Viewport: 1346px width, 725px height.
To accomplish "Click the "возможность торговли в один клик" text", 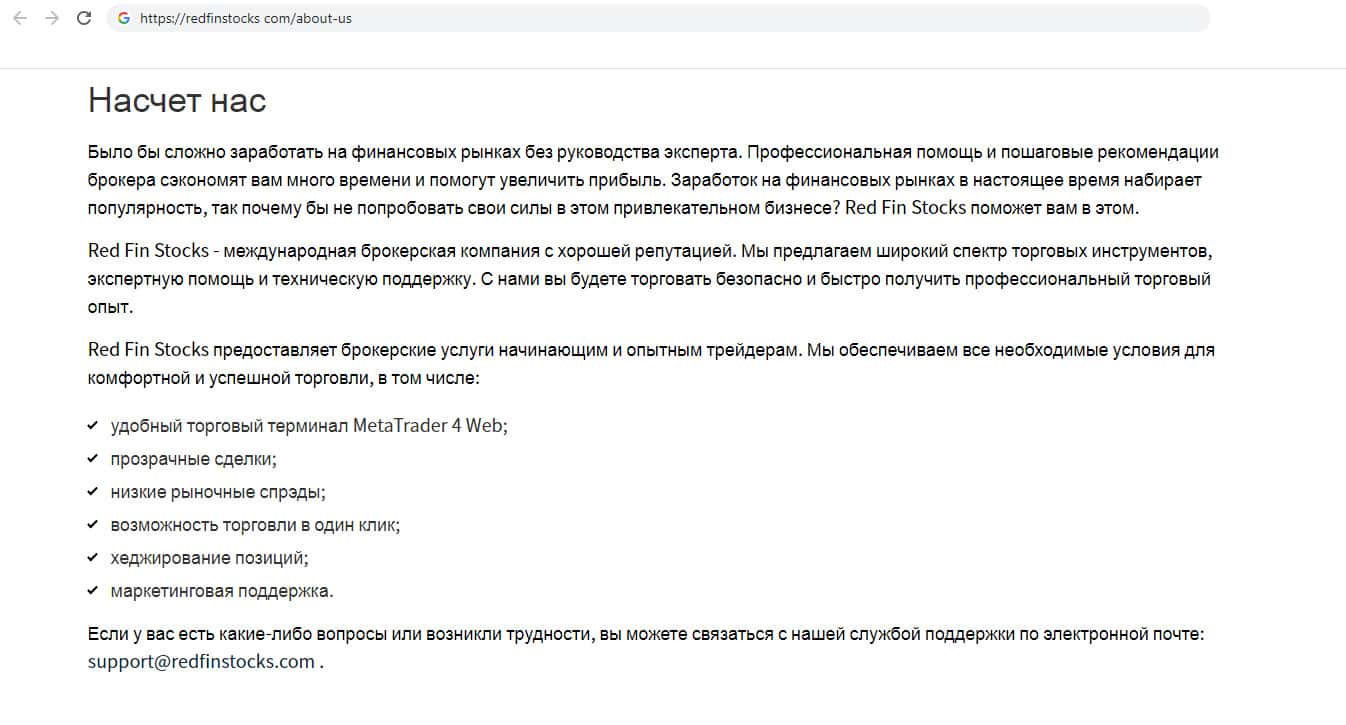I will click(x=255, y=525).
